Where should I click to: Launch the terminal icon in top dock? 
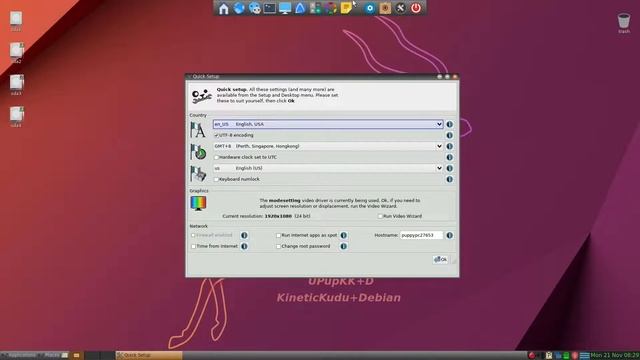click(x=269, y=8)
